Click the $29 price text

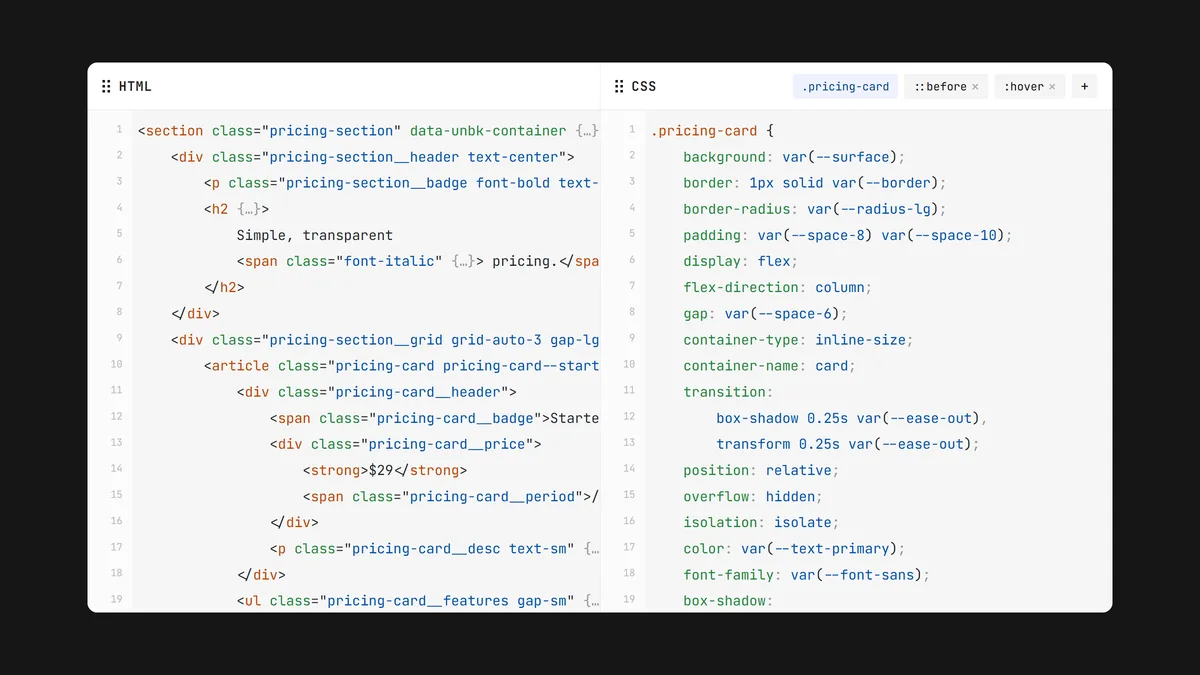pyautogui.click(x=381, y=470)
